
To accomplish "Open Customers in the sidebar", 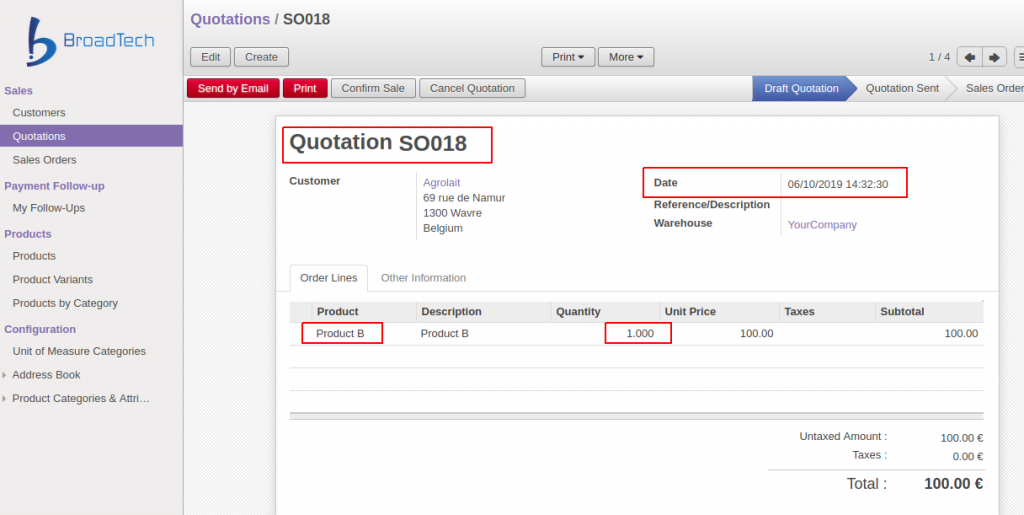I will coord(39,113).
